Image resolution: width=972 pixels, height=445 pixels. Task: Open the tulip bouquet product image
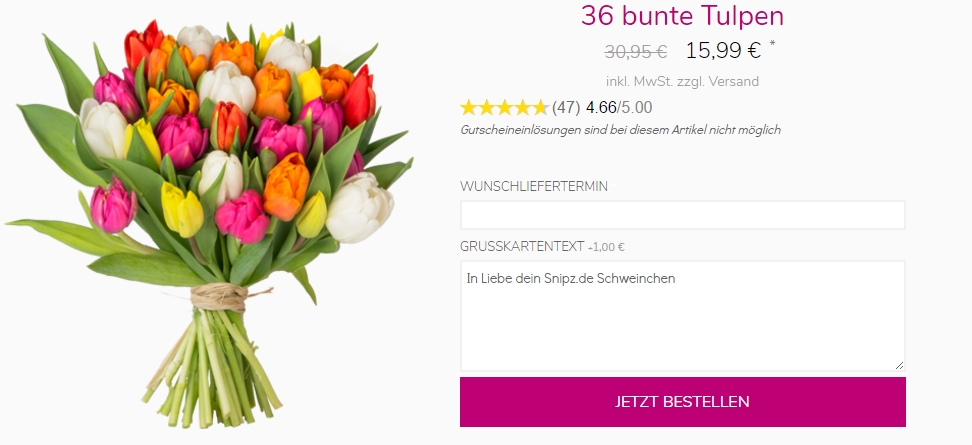click(x=211, y=223)
